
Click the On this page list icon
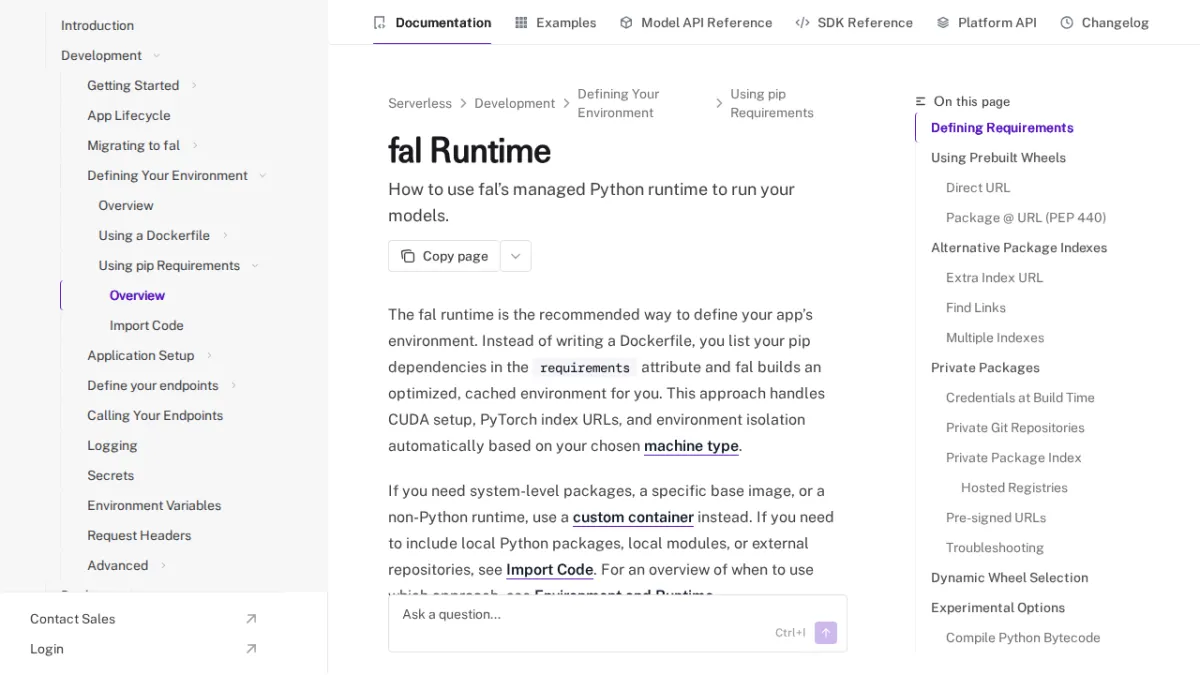[x=921, y=102]
